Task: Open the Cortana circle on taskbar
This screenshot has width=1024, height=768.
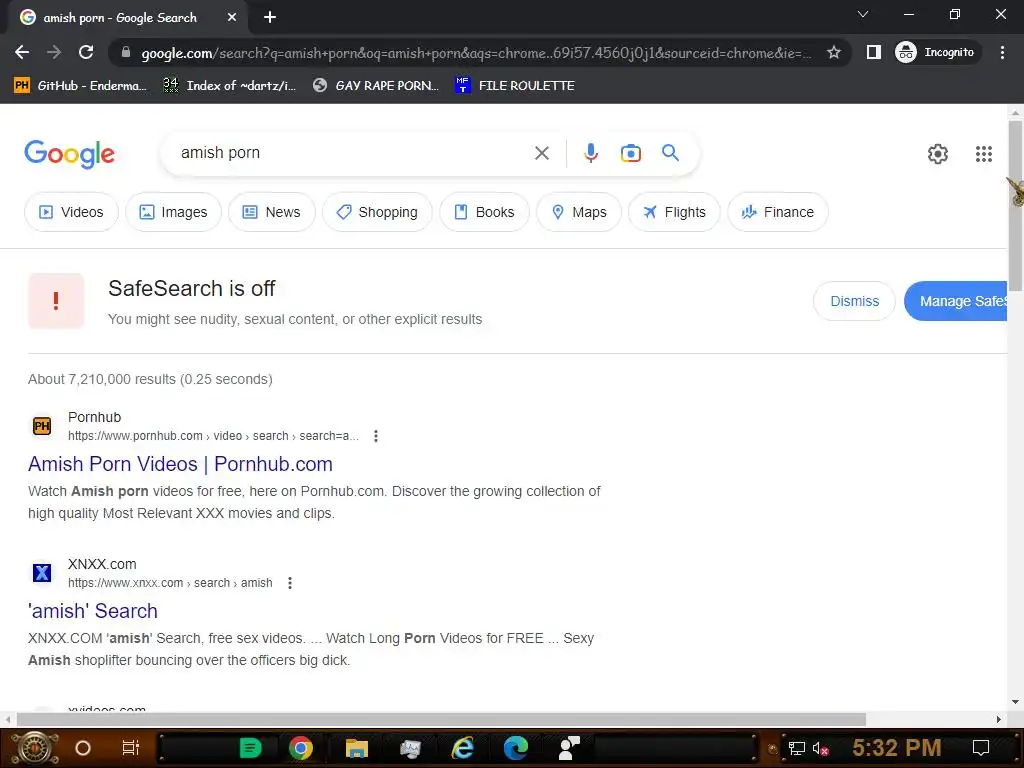Action: [83, 748]
